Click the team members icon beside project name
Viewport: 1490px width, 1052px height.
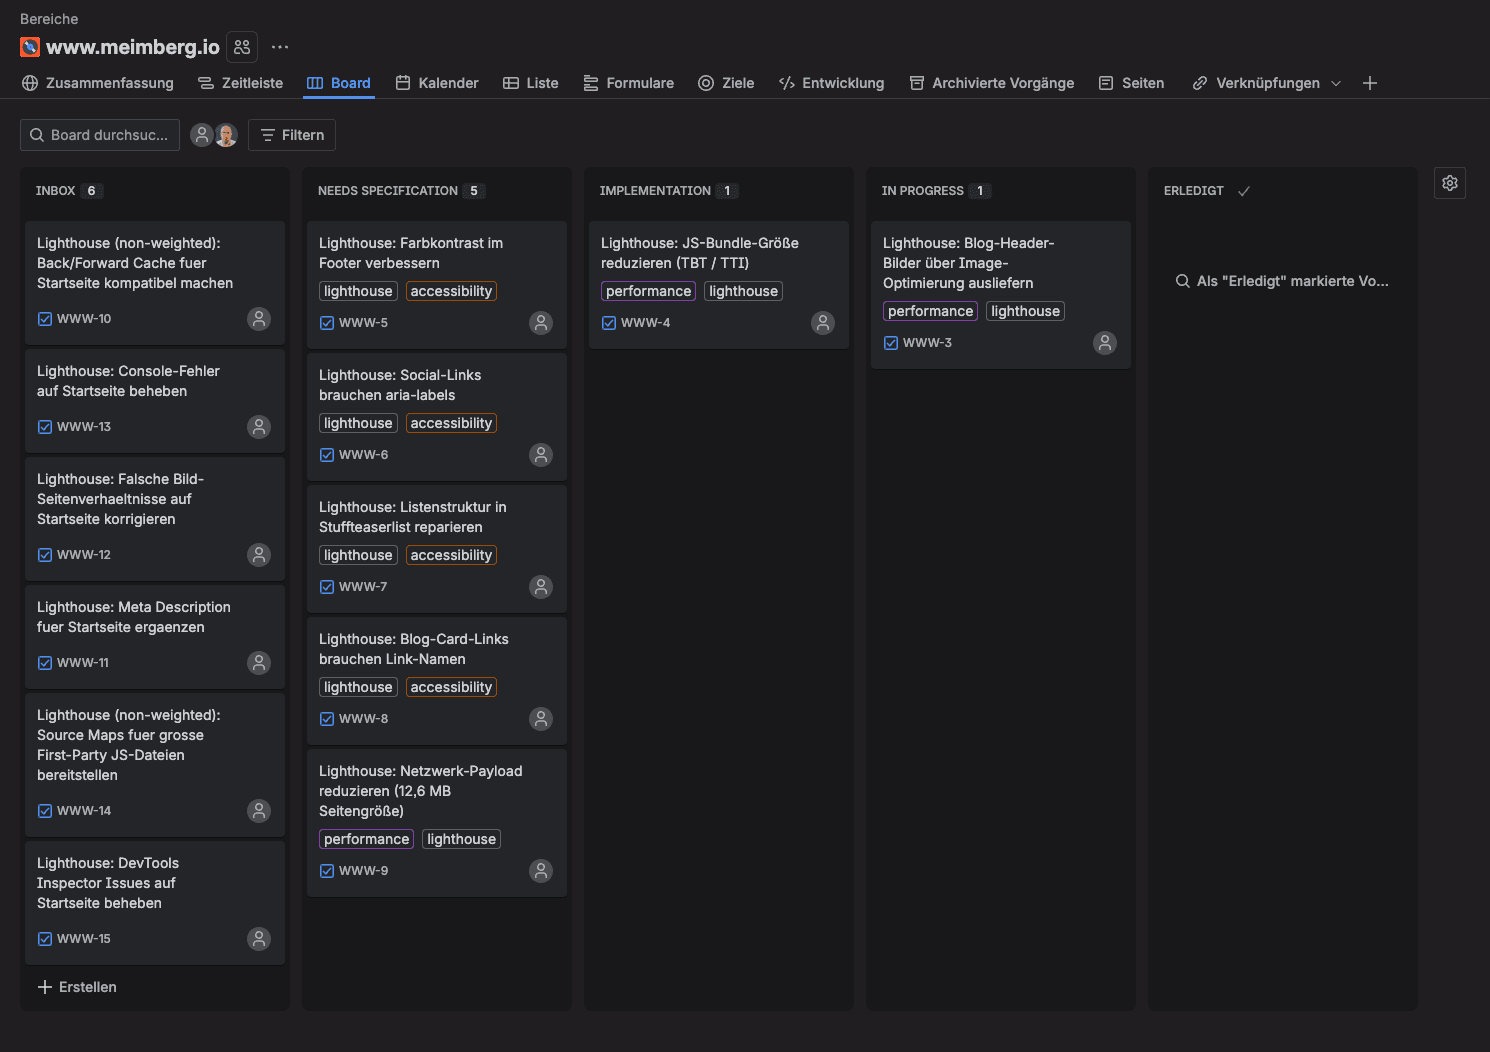pos(242,47)
